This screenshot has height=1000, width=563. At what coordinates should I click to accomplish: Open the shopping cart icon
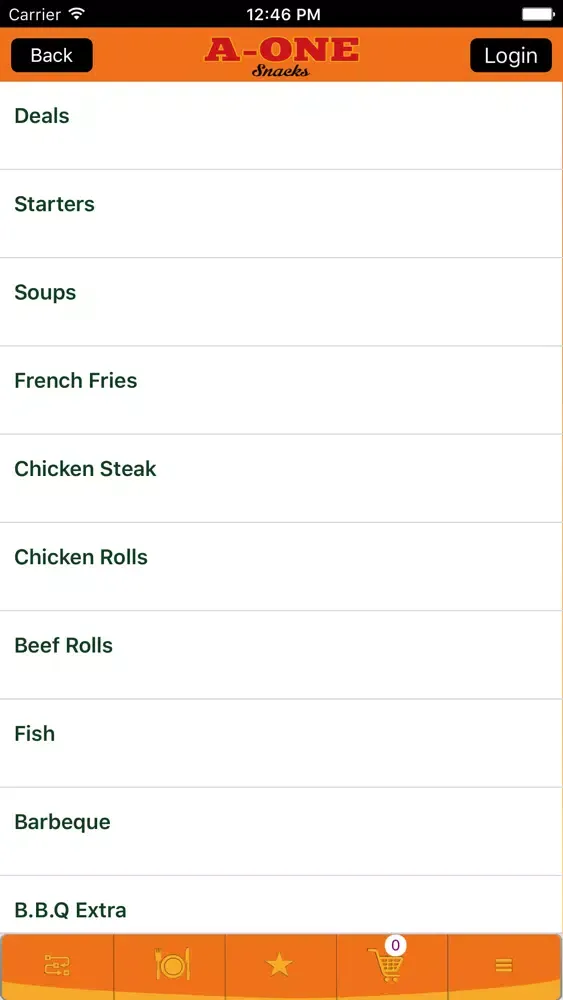385,966
